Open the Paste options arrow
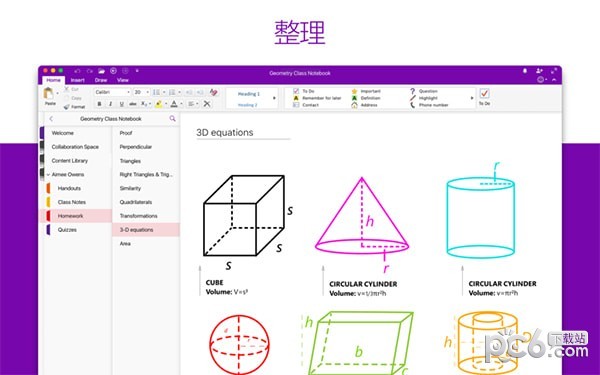The width and height of the screenshot is (600, 375). (x=57, y=93)
